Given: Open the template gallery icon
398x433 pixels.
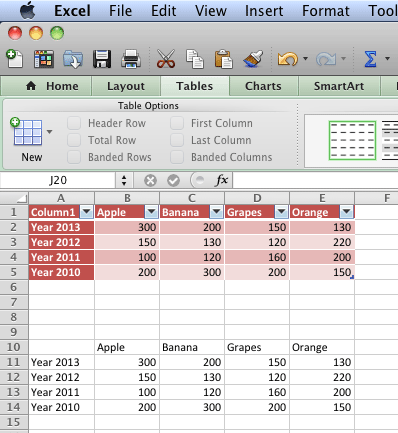Looking at the screenshot, I should pyautogui.click(x=44, y=59).
